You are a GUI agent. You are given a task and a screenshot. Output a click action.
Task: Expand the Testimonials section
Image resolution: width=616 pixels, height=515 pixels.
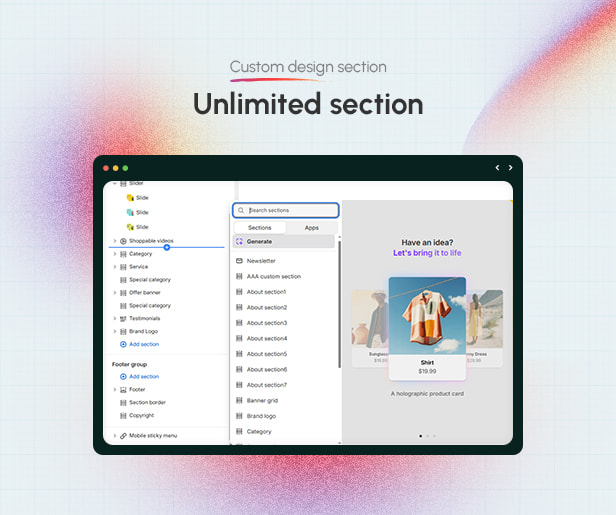(x=114, y=318)
